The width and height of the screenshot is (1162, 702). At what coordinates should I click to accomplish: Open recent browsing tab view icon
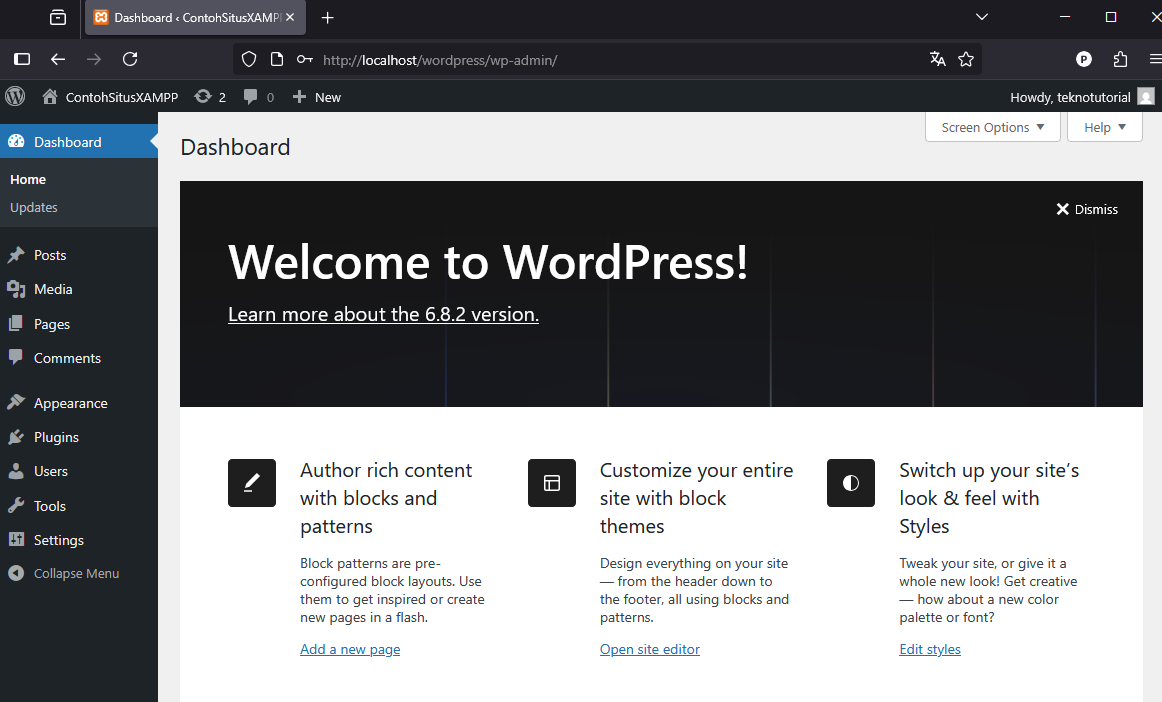coord(58,17)
